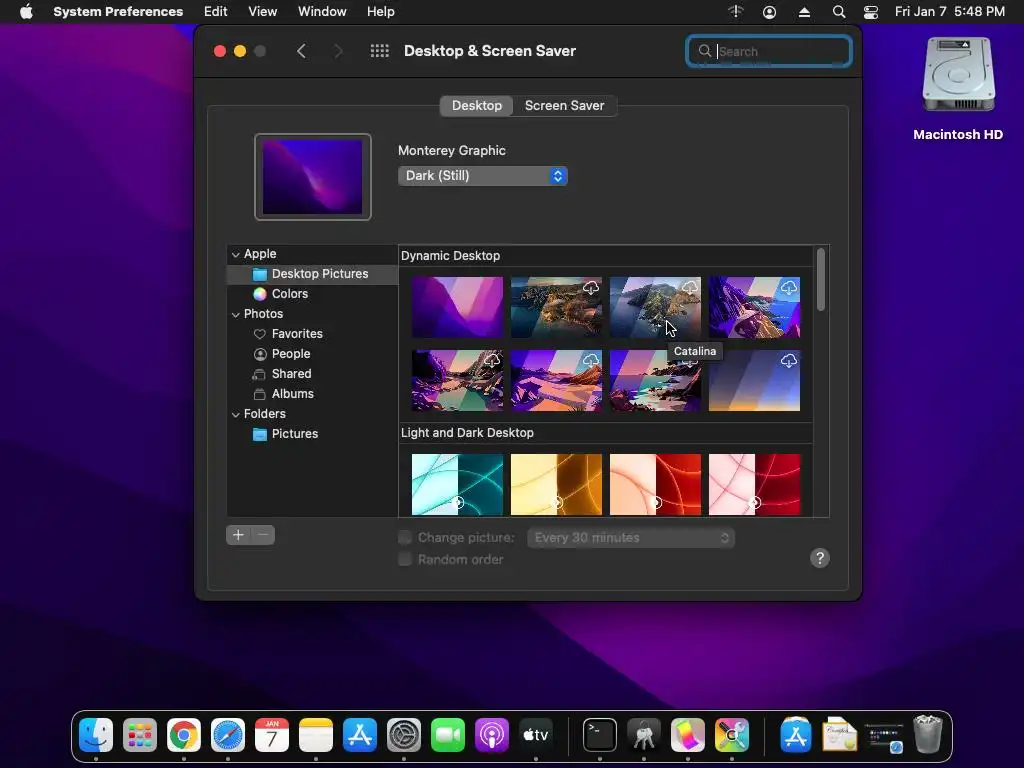Select Favorites under Photos
Image resolution: width=1024 pixels, height=768 pixels.
[312, 334]
